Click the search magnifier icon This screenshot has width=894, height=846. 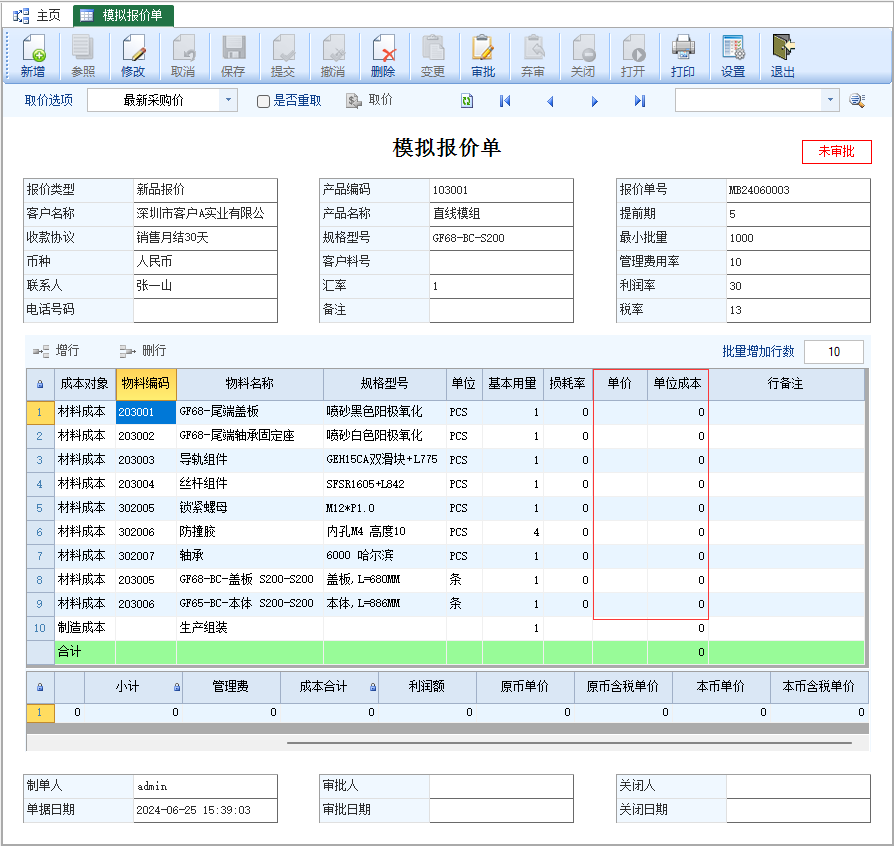click(x=857, y=101)
